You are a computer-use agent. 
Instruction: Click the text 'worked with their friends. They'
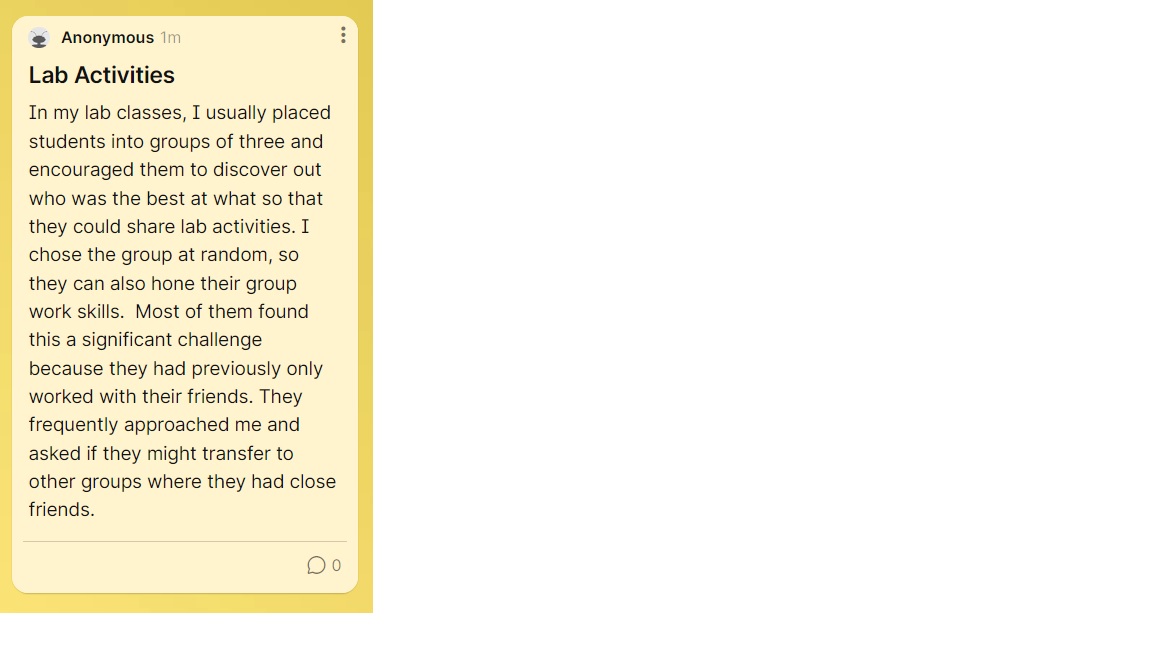[x=165, y=397]
